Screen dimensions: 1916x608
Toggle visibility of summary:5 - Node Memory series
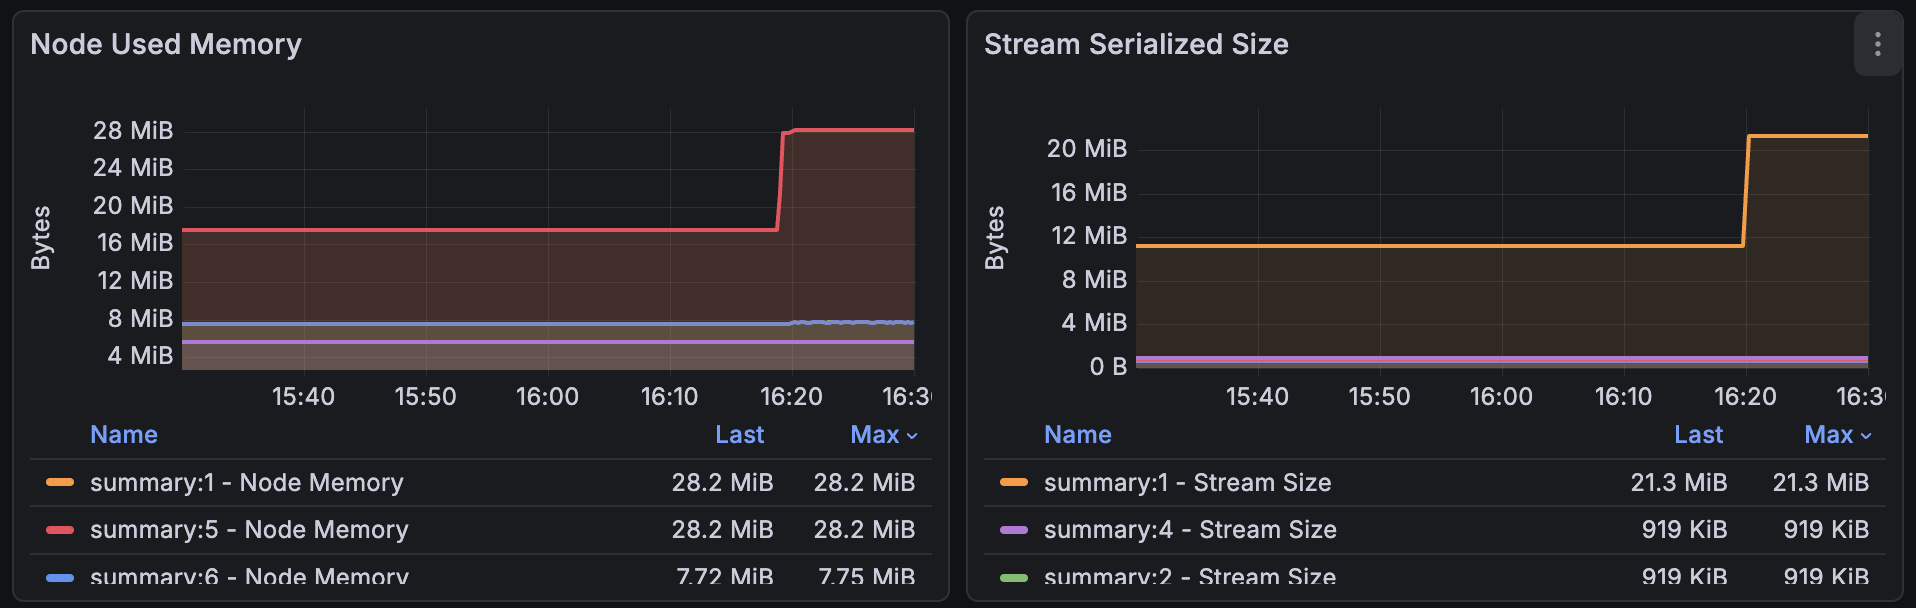click(249, 530)
